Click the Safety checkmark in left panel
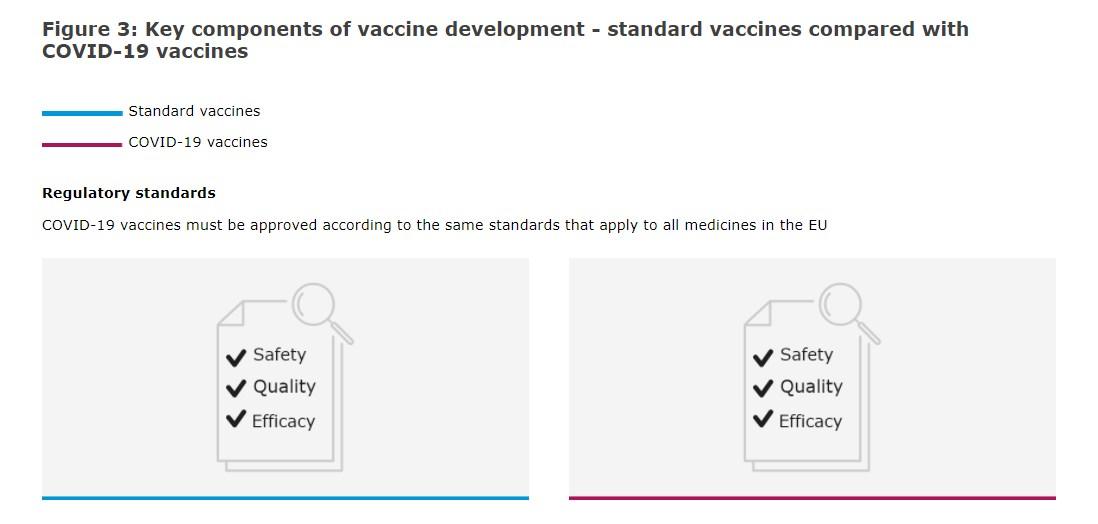1098x524 pixels. (236, 357)
